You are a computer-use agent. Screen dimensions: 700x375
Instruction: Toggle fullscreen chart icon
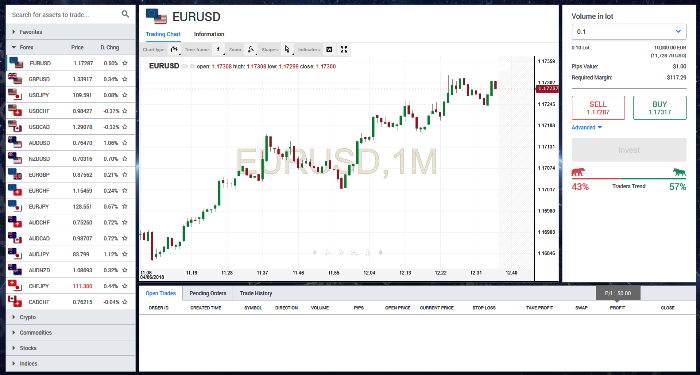pos(344,50)
